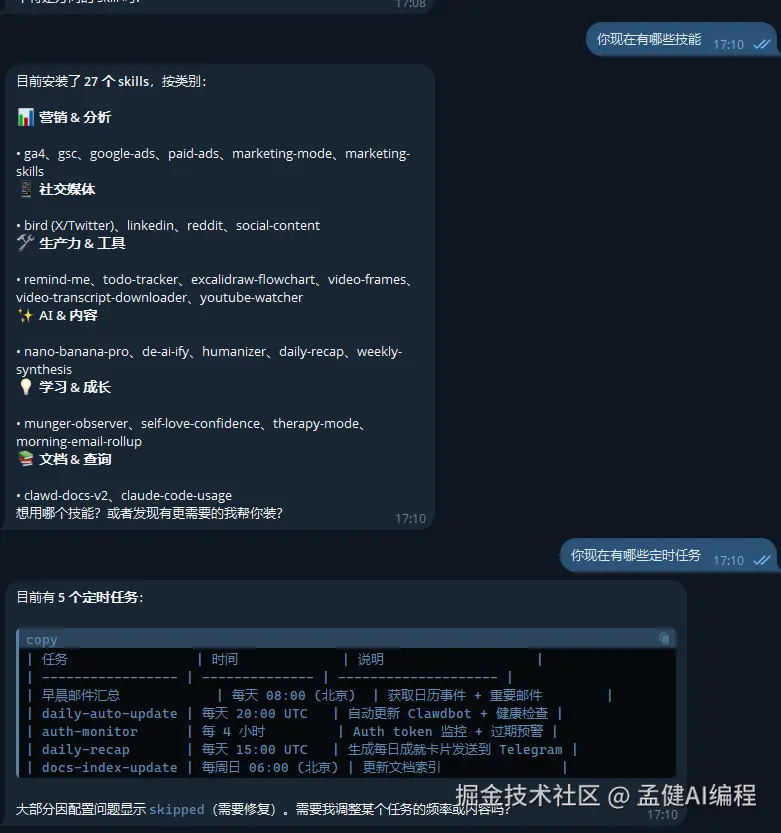781x833 pixels.
Task: Click the tools emoji beside 生产力 & 工具
Action: tap(26, 243)
